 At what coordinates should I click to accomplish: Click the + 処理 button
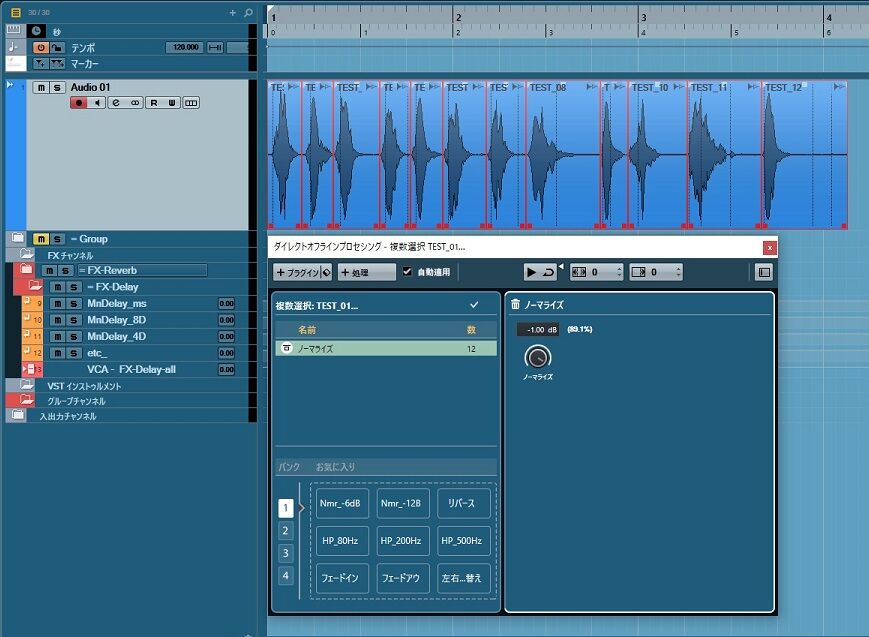click(366, 272)
